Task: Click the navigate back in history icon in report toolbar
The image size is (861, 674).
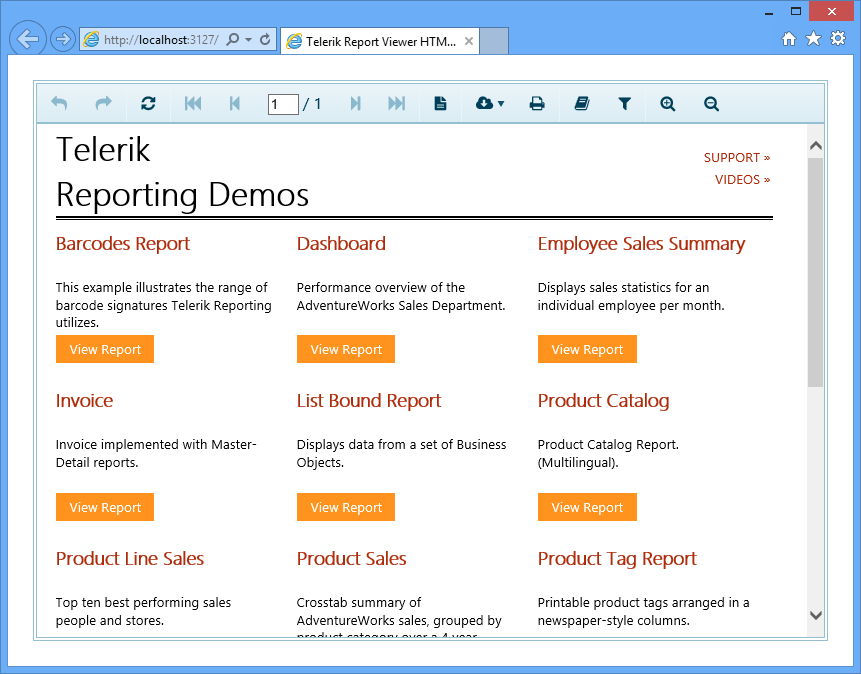Action: point(59,103)
